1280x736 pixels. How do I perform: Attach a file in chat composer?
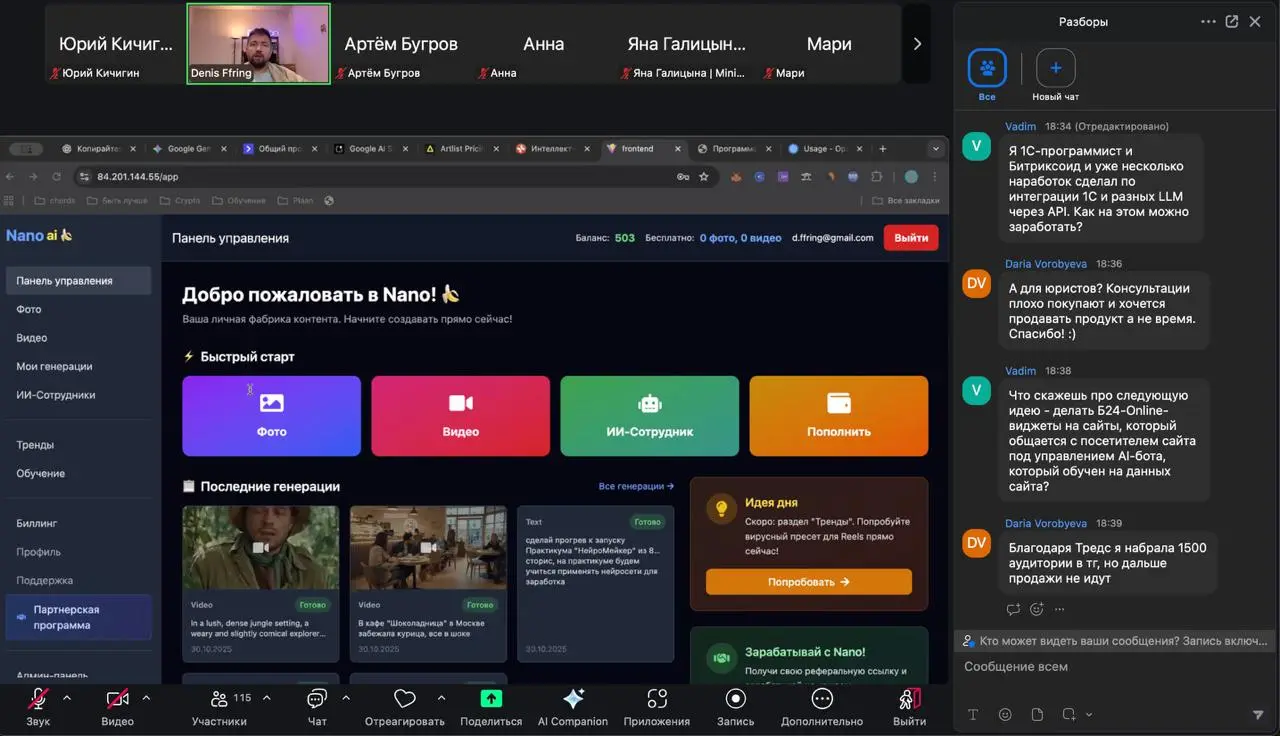tap(1037, 714)
